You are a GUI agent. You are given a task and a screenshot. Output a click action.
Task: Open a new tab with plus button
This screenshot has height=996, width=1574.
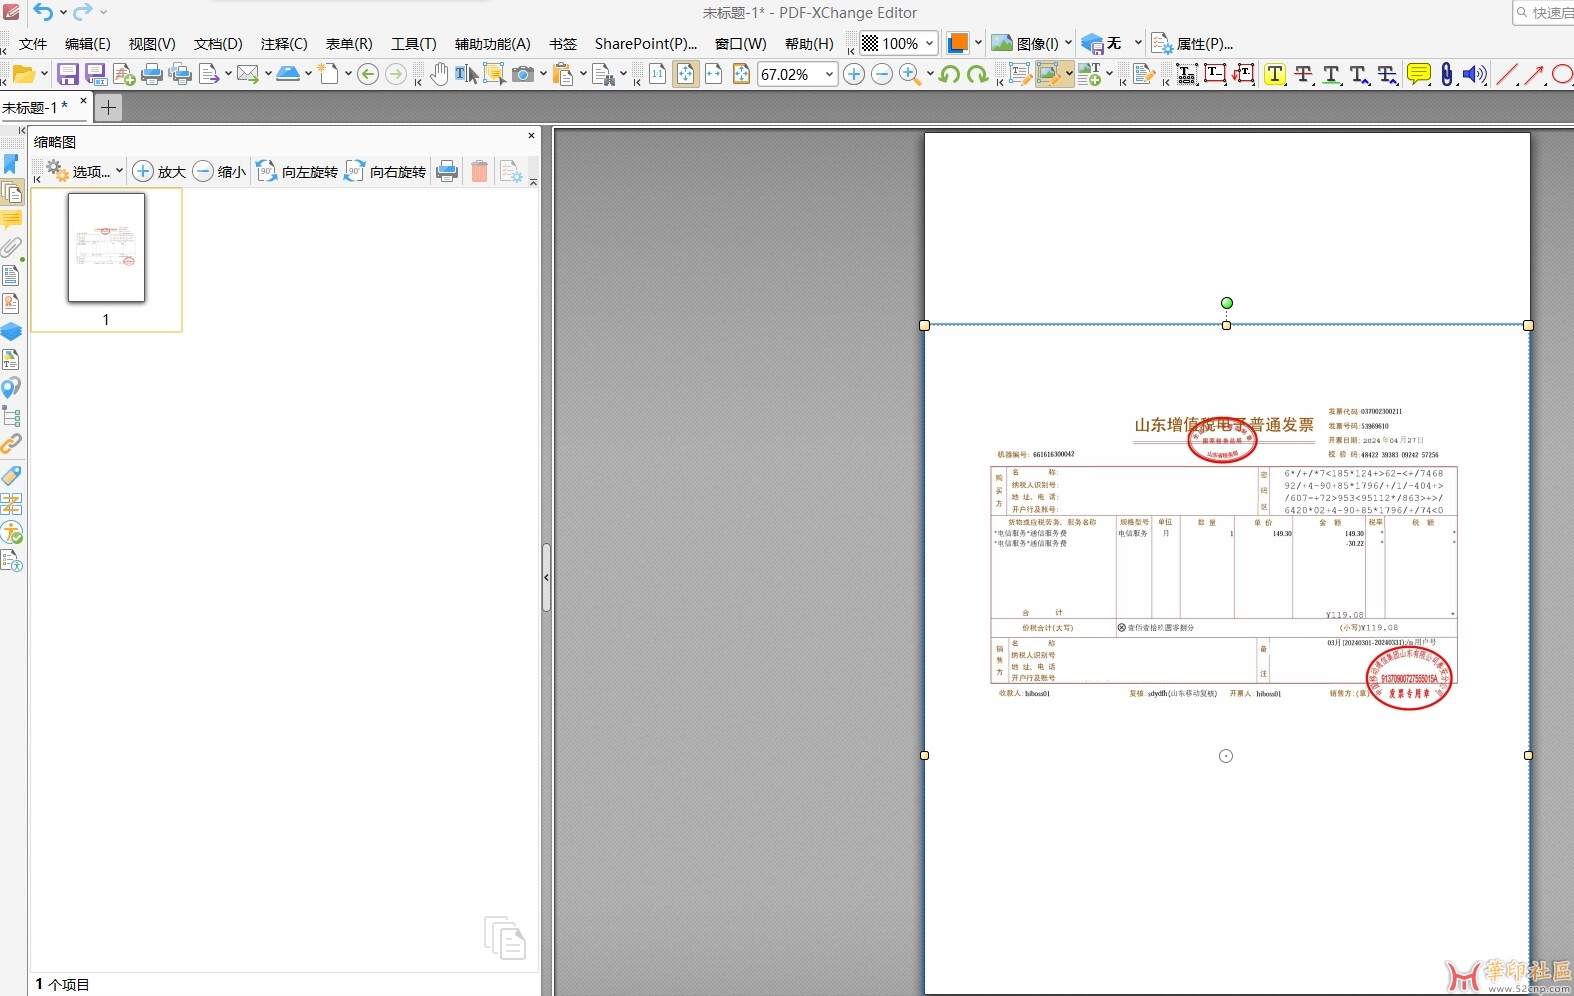(109, 107)
